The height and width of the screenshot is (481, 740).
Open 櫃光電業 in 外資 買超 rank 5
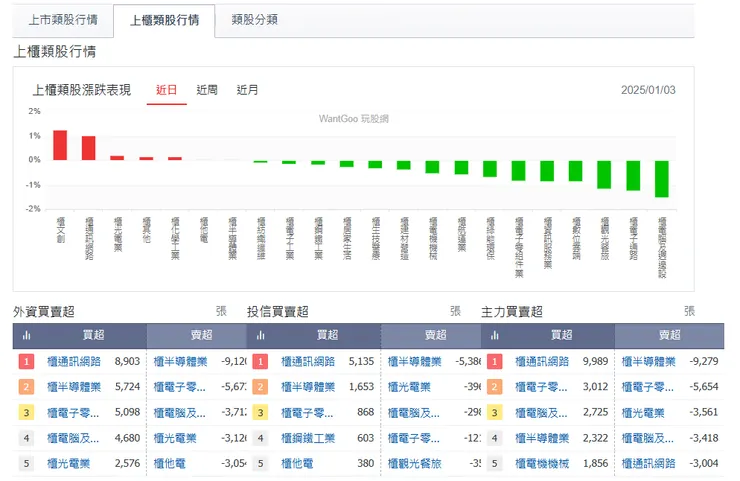[68, 464]
